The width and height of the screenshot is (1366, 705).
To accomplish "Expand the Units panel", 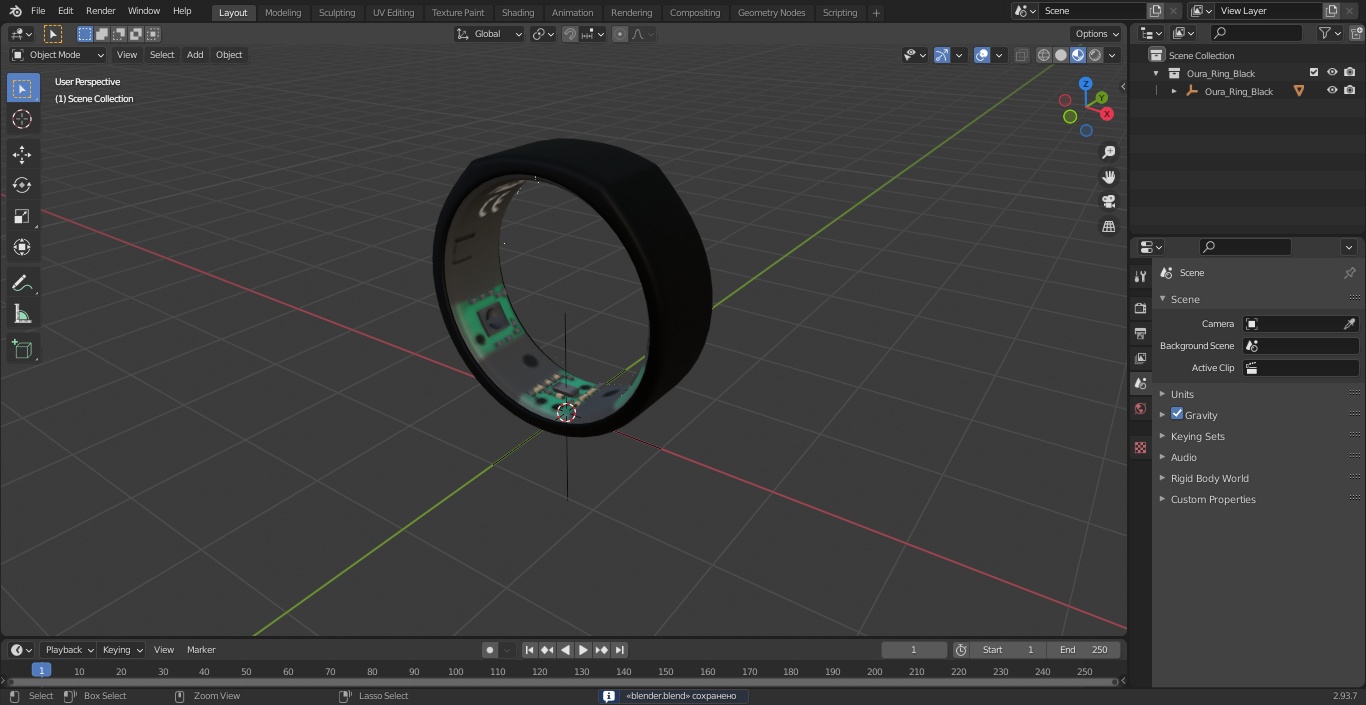I will [x=1182, y=394].
